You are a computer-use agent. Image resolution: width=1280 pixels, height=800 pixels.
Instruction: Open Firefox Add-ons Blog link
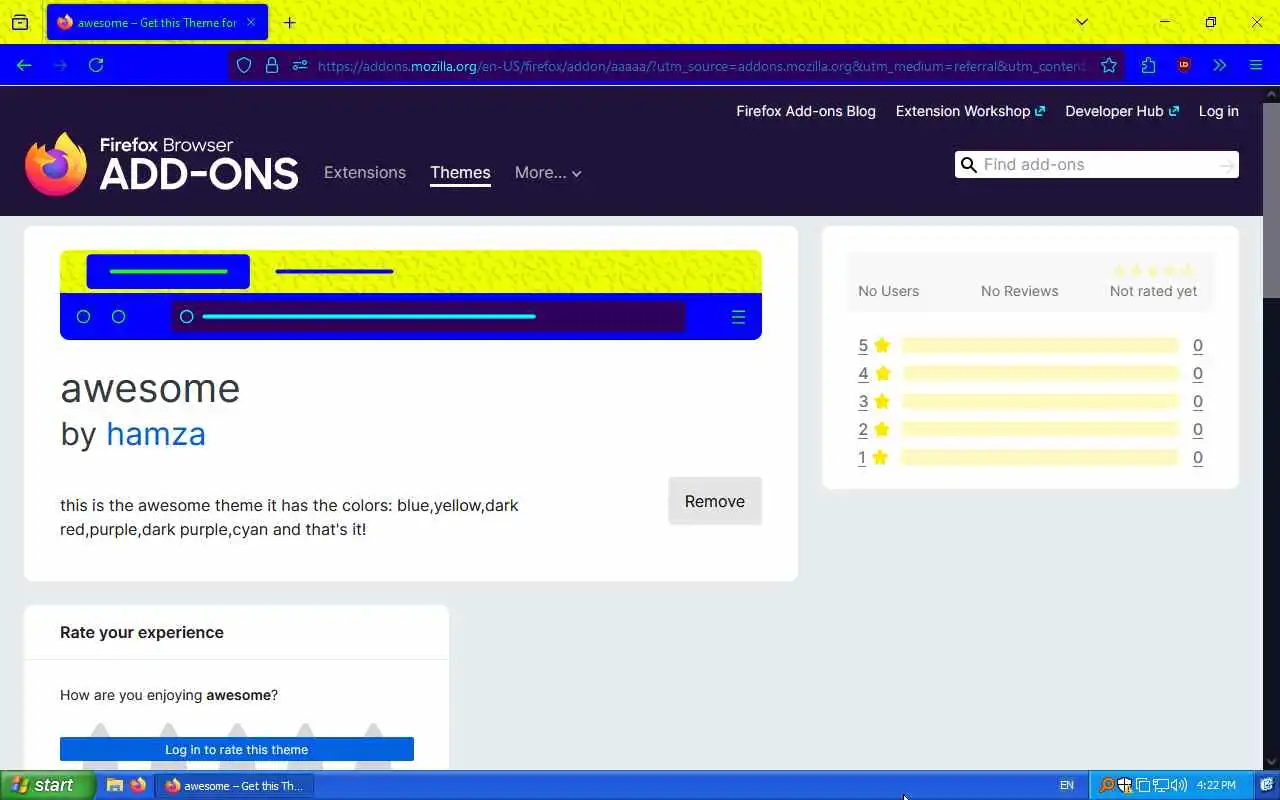click(806, 111)
